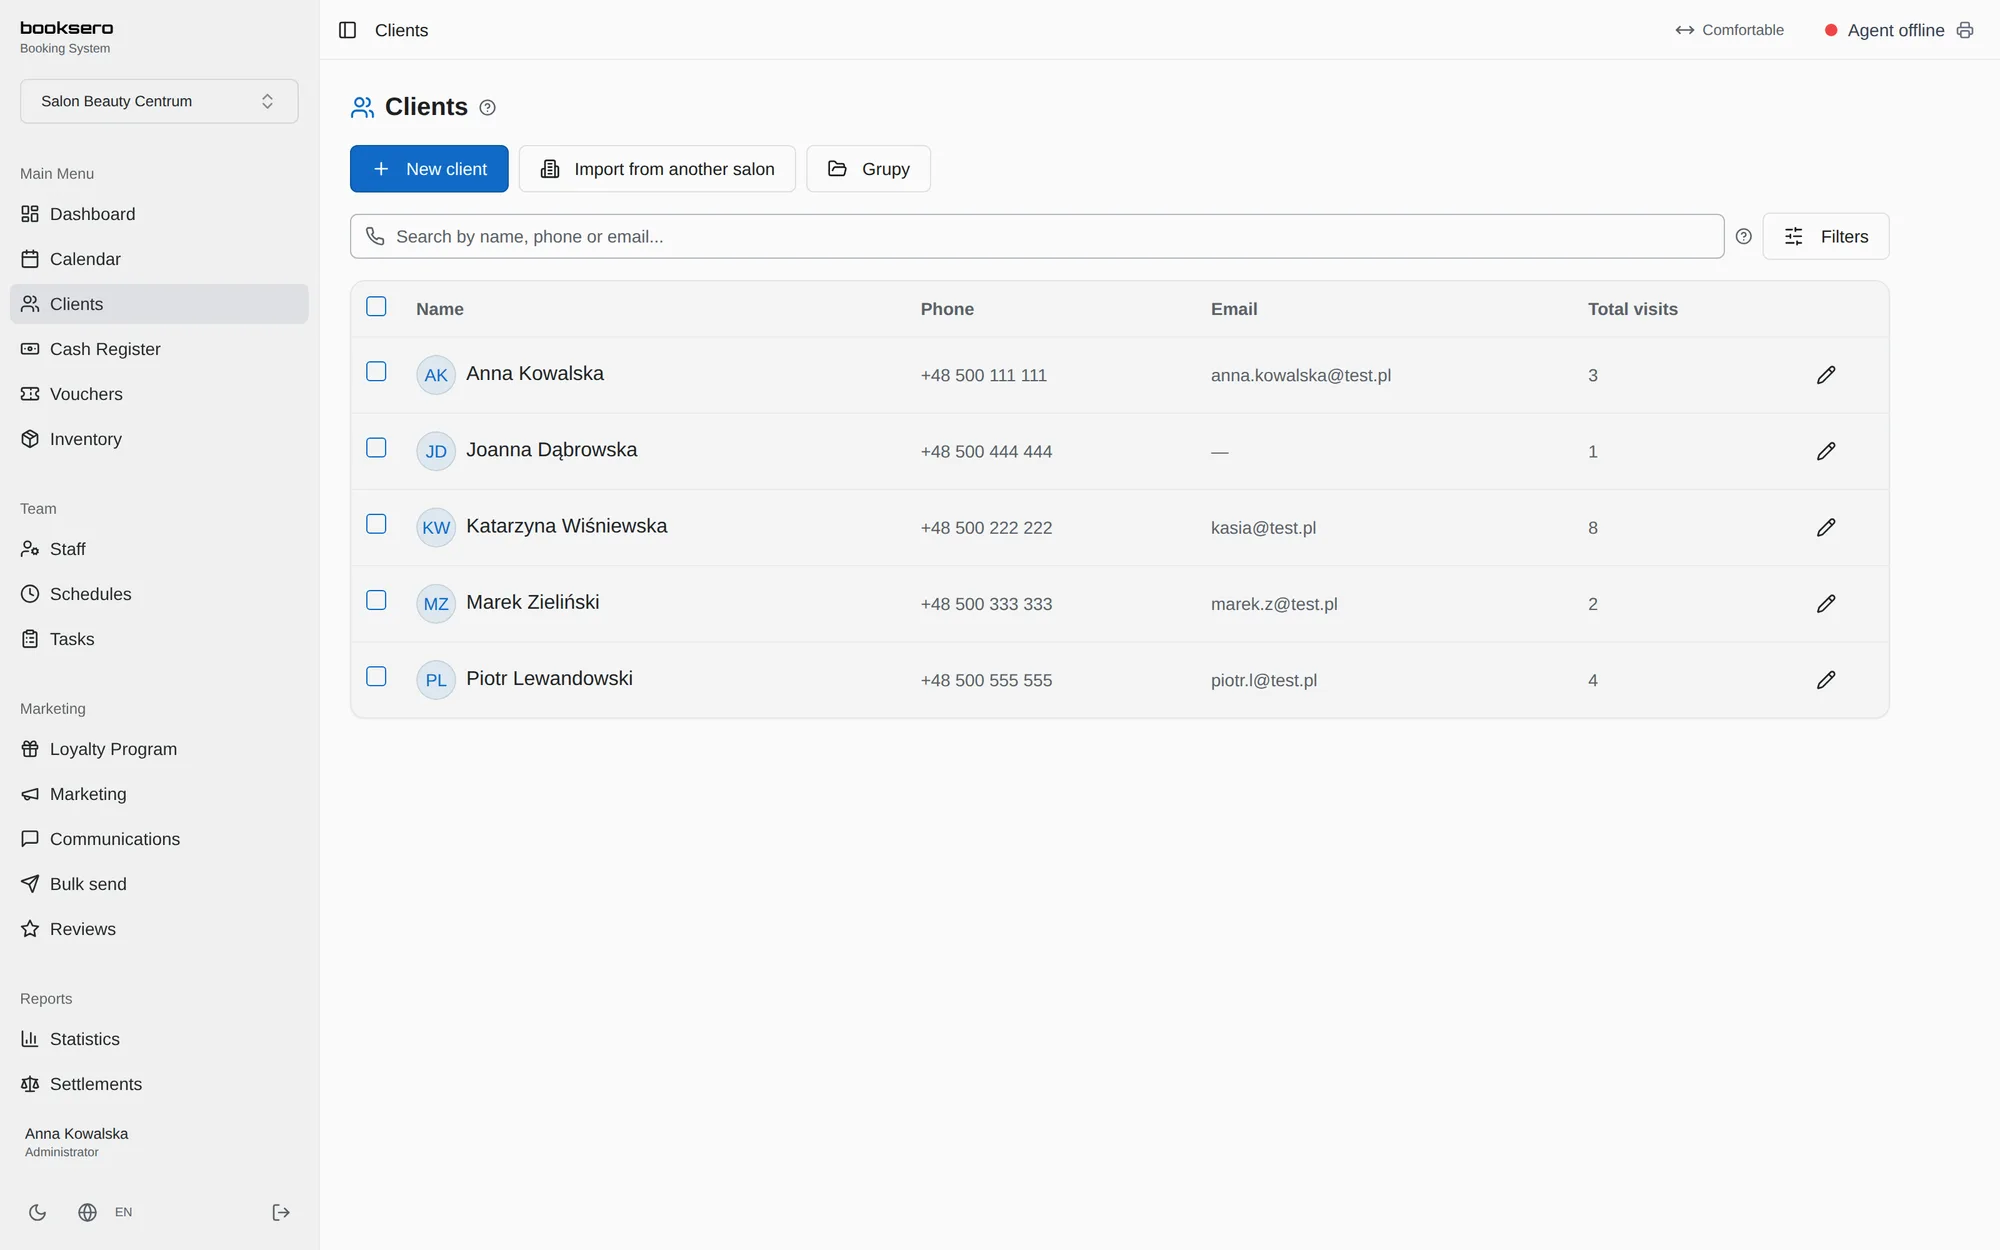Toggle the sidebar panel icon
Image resolution: width=2000 pixels, height=1250 pixels.
(347, 30)
